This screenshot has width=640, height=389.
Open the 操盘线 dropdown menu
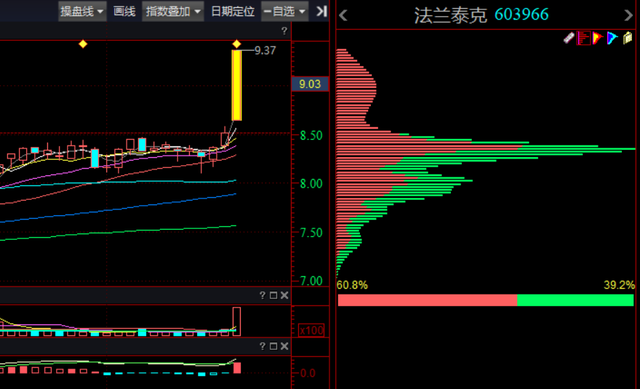tap(82, 11)
